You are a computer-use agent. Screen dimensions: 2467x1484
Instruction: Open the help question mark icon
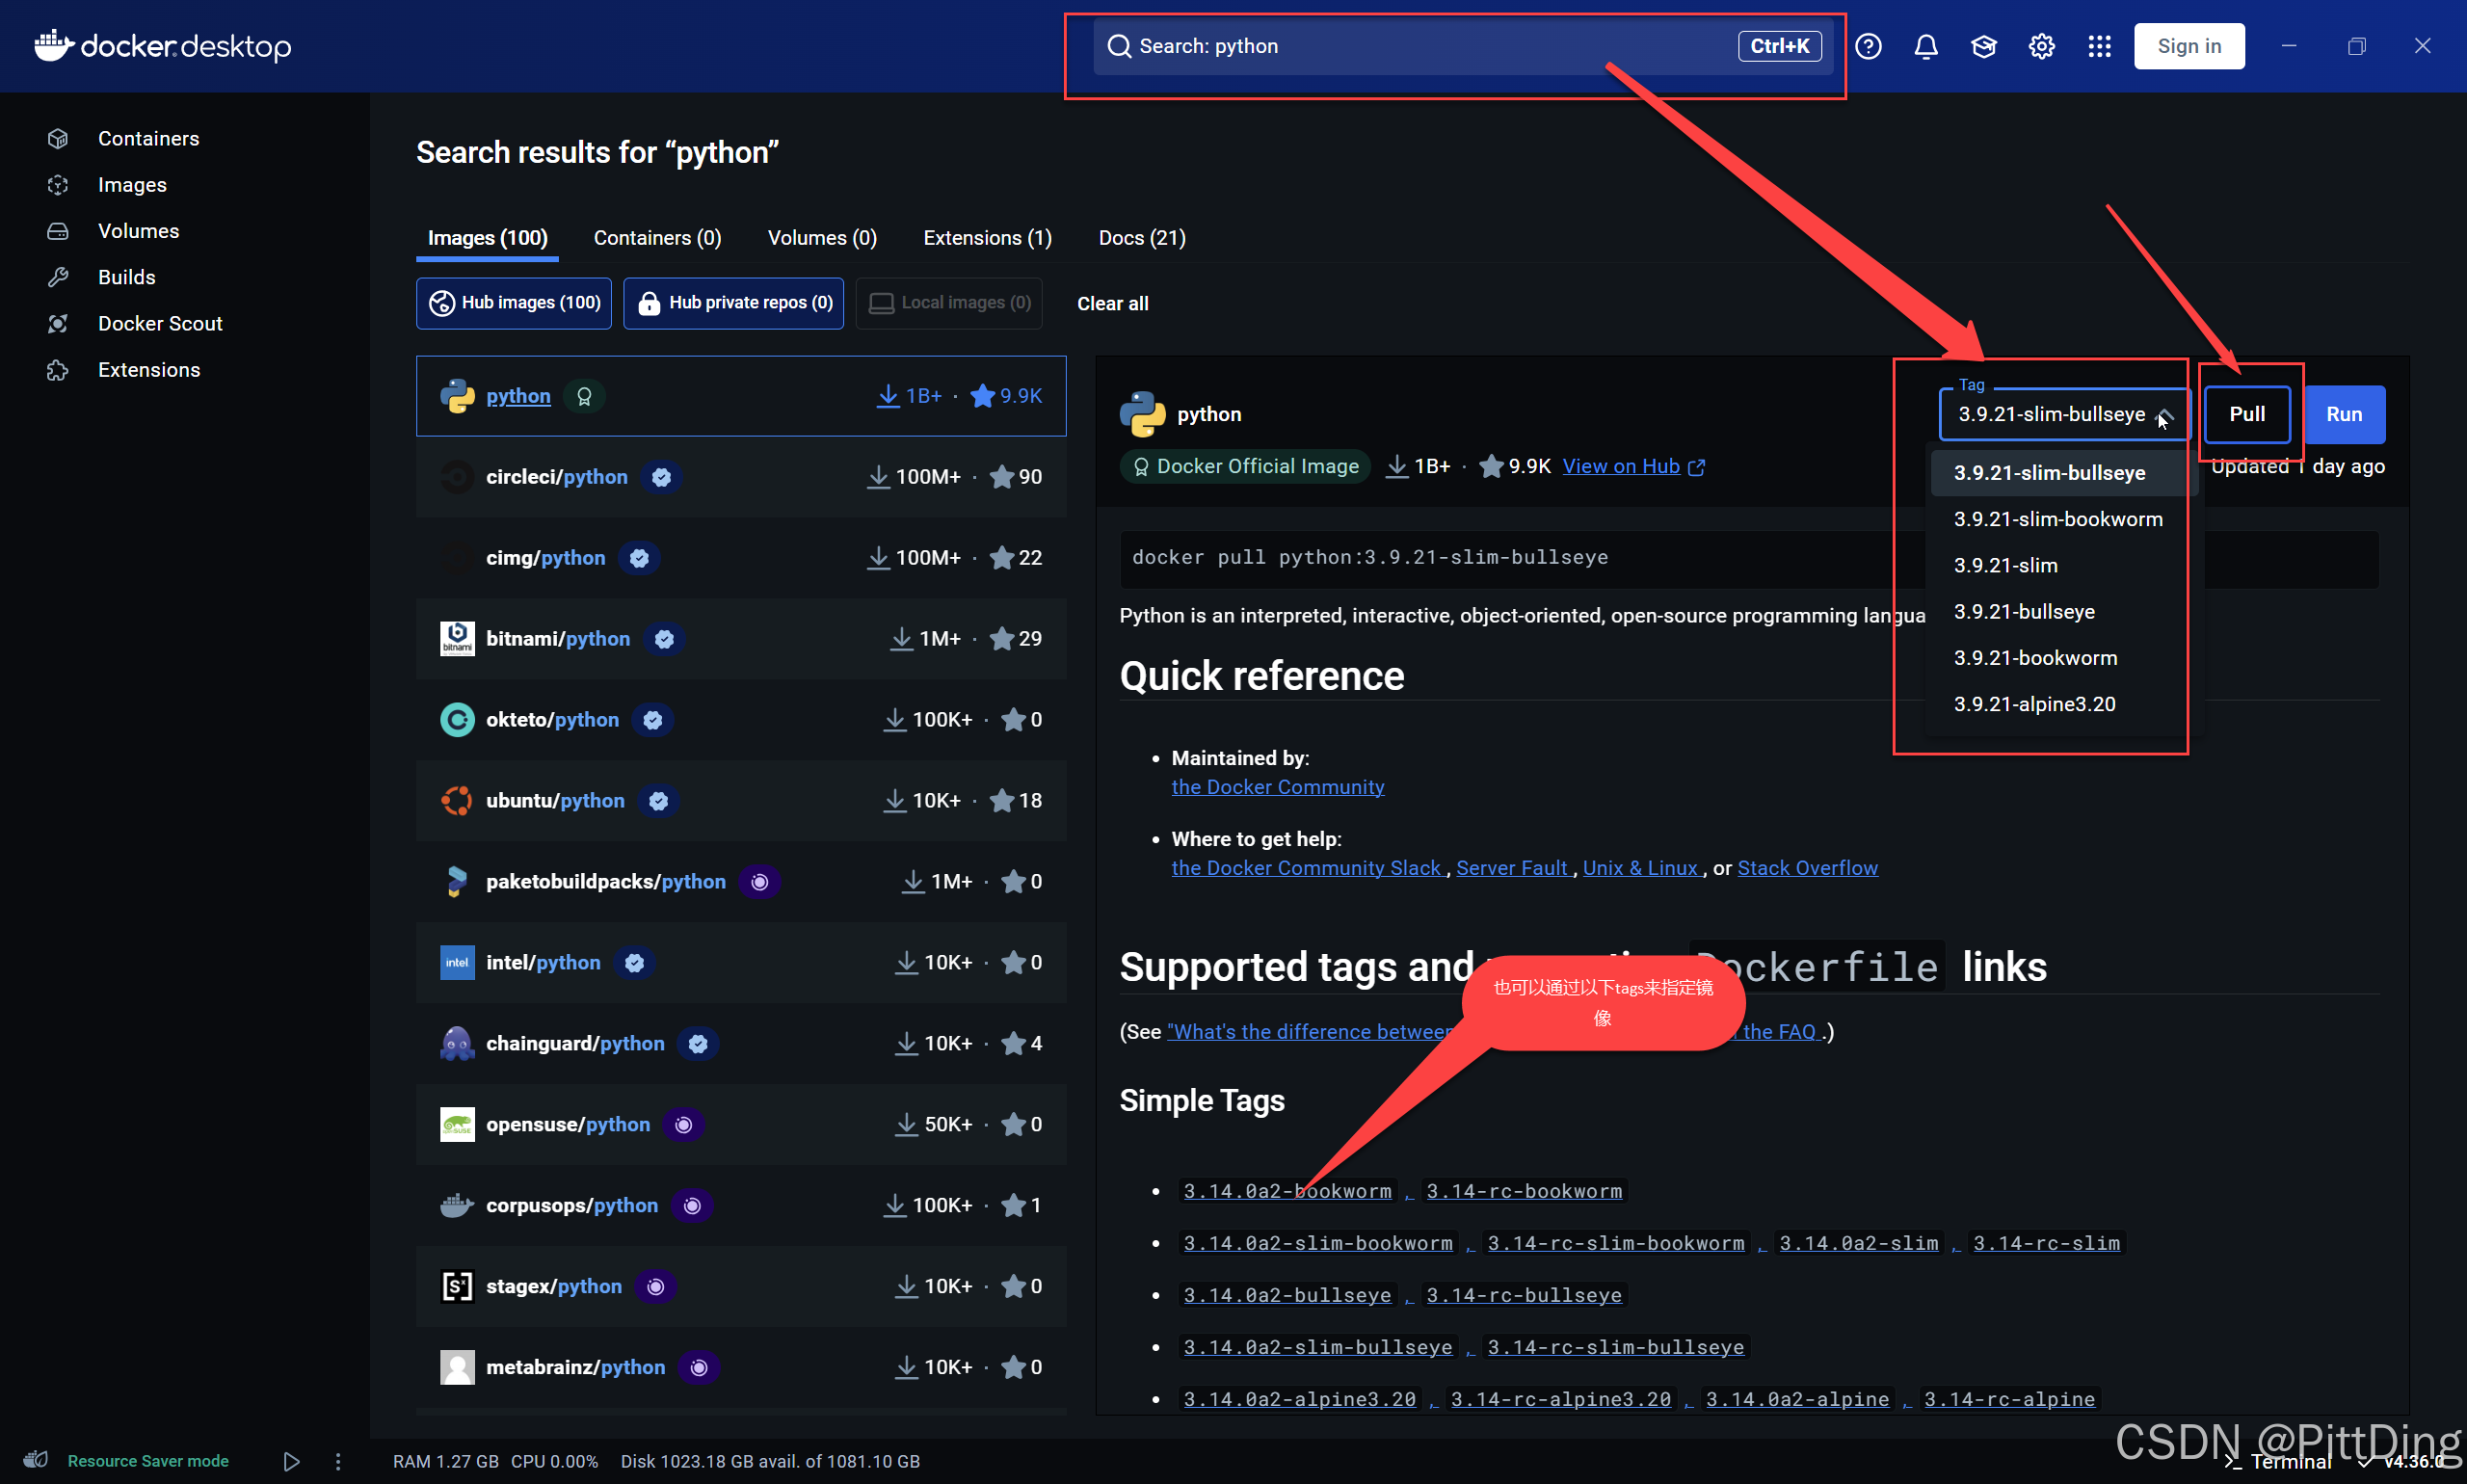click(x=1868, y=46)
